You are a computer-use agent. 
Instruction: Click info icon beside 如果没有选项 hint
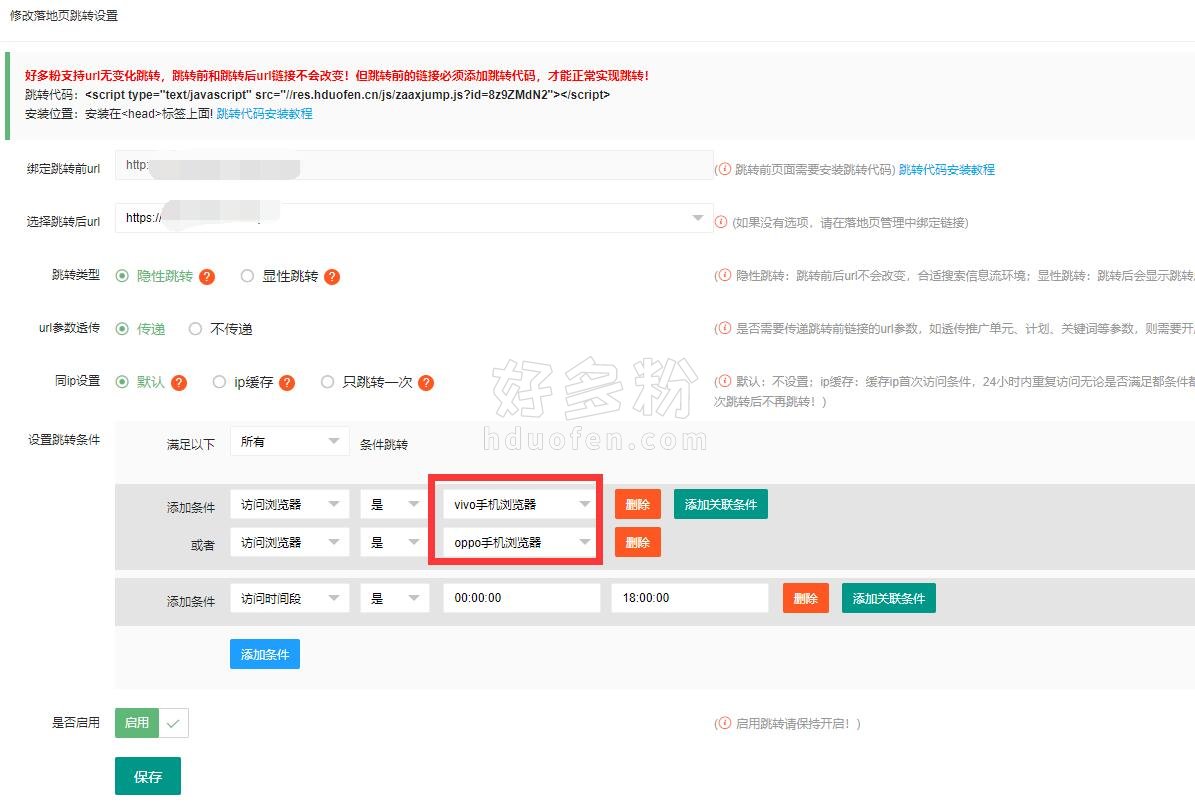pos(721,222)
